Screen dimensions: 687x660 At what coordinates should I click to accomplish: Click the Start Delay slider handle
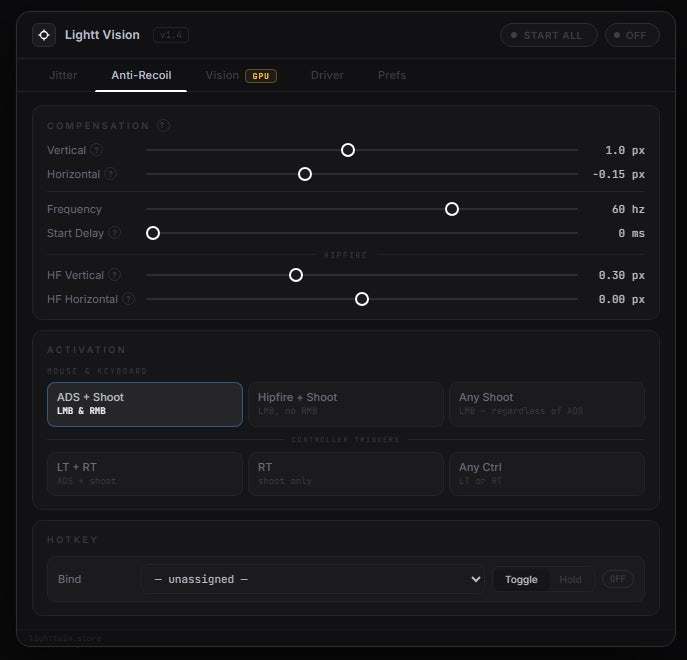coord(153,233)
